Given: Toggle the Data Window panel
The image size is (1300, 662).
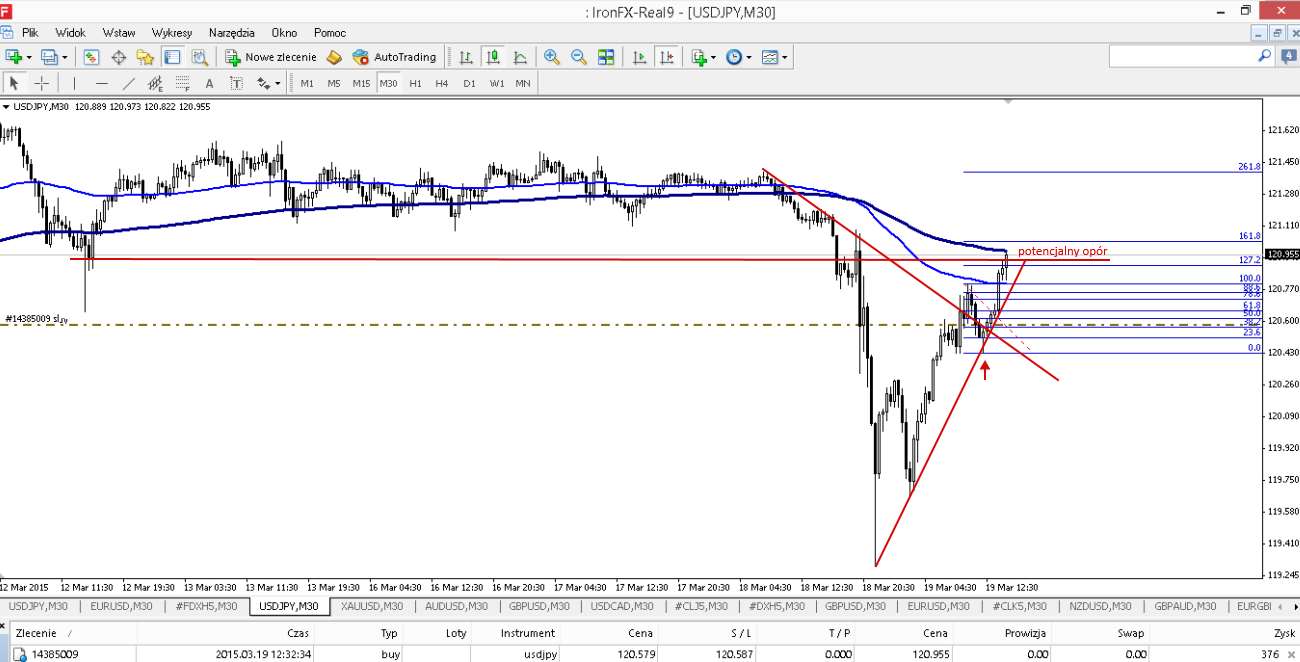Looking at the screenshot, I should tap(118, 57).
